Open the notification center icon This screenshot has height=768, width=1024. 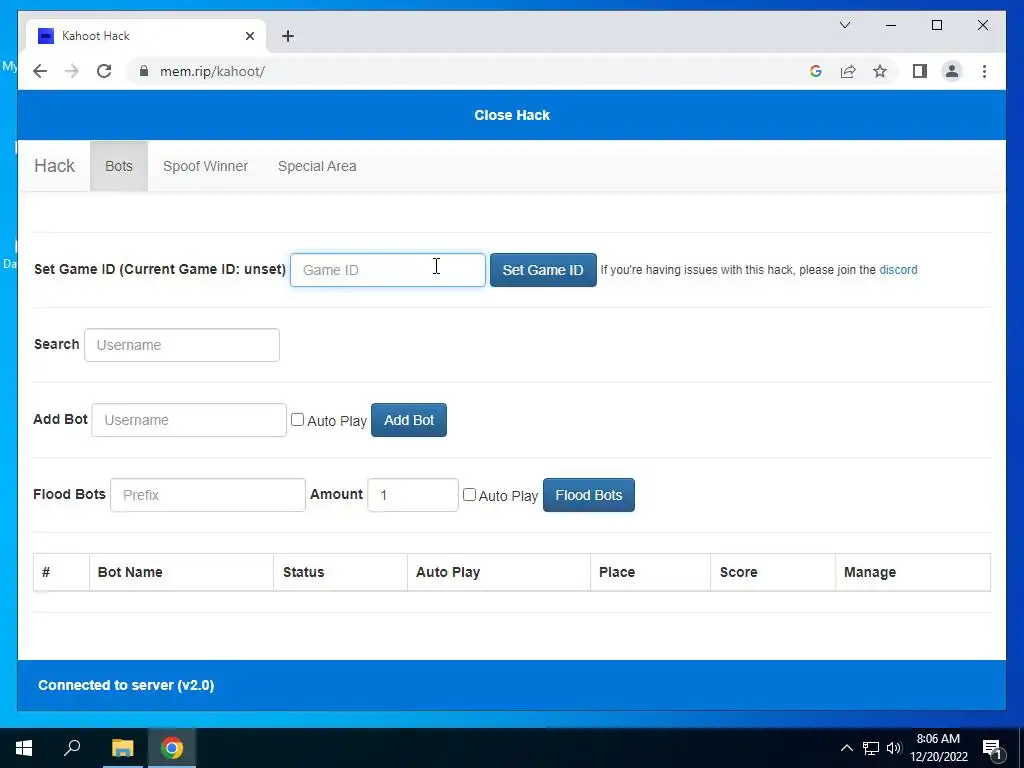click(x=992, y=749)
